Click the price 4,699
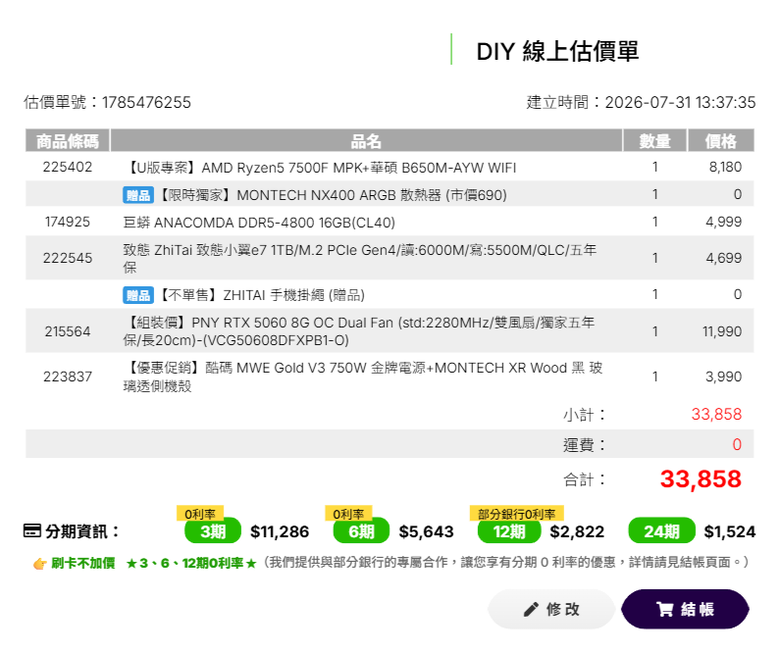This screenshot has width=780, height=653. click(x=724, y=258)
